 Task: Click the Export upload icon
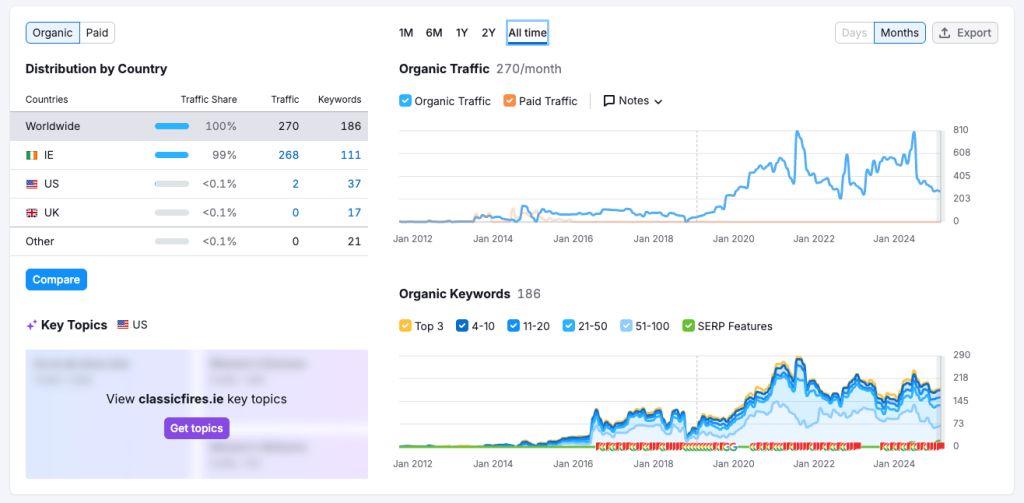click(x=946, y=33)
